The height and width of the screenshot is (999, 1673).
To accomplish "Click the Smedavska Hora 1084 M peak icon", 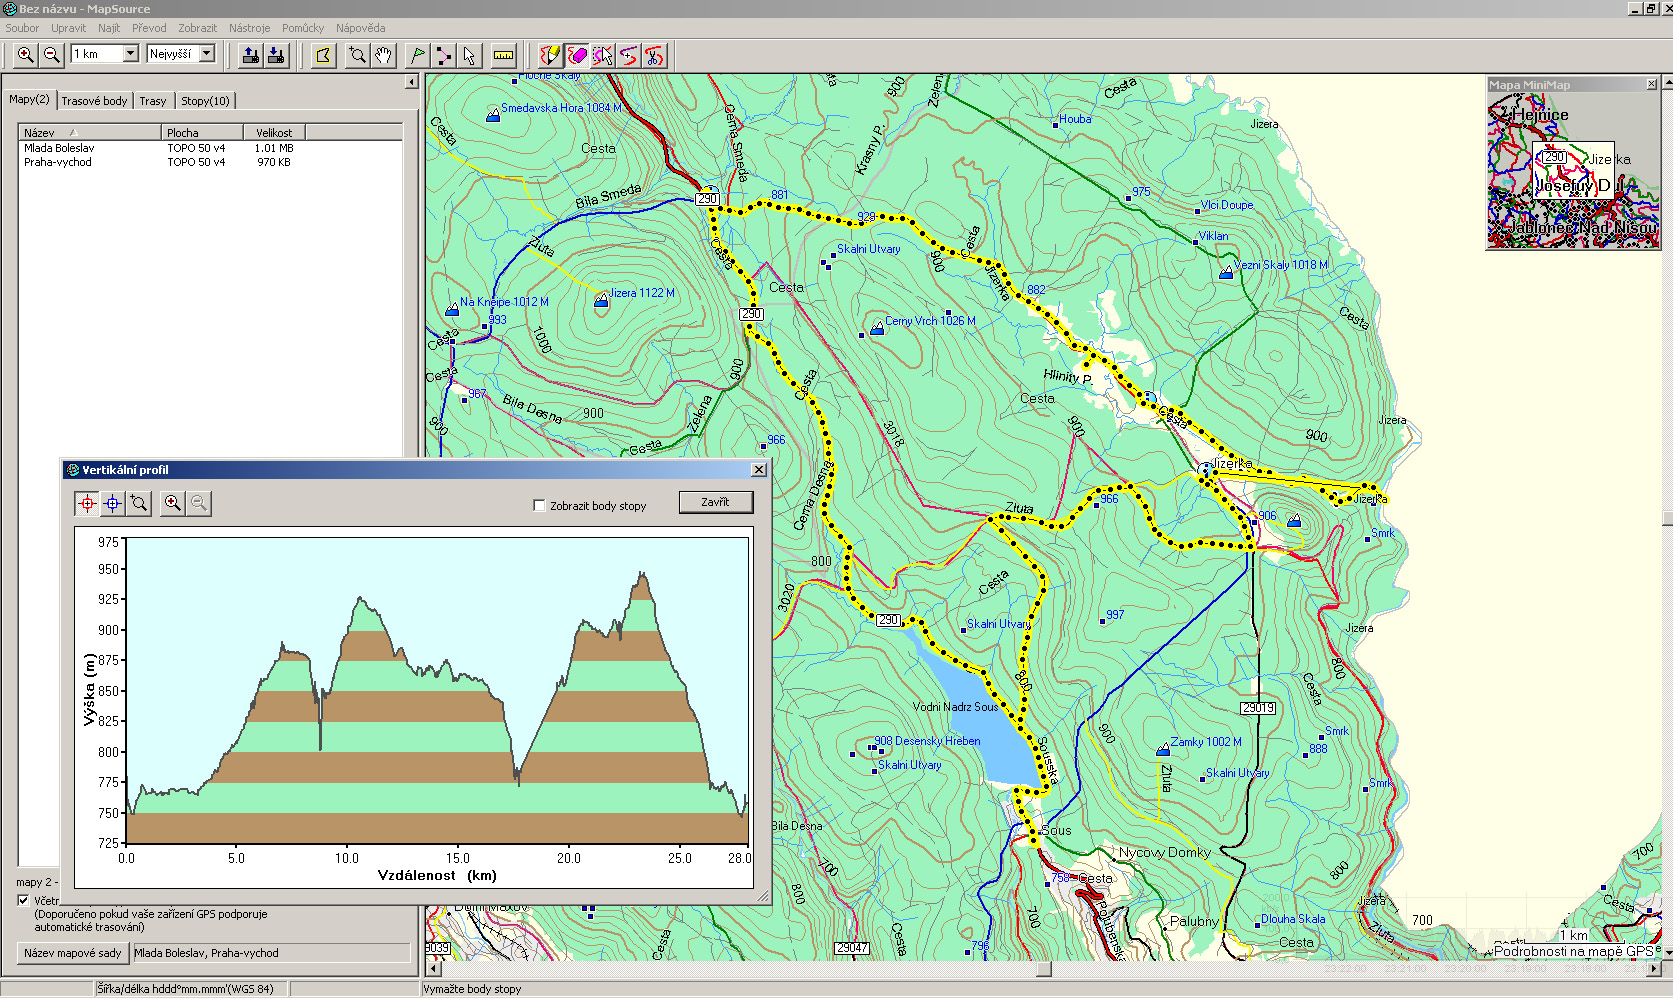I will coord(492,116).
